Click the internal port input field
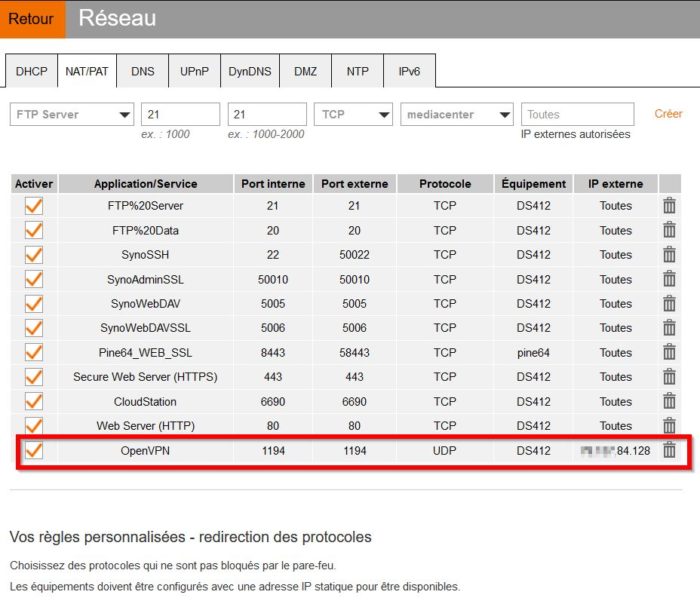This screenshot has height=607, width=700. coord(180,115)
